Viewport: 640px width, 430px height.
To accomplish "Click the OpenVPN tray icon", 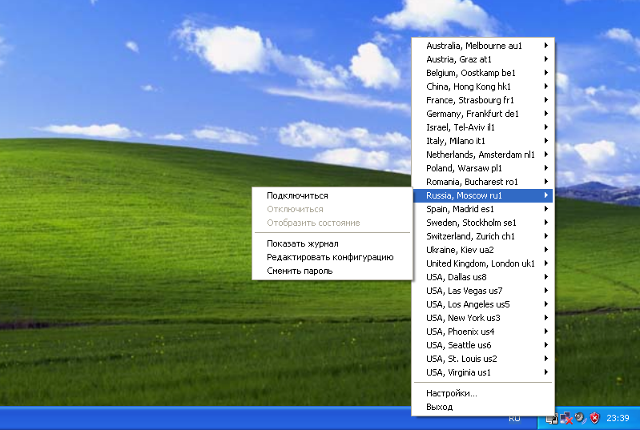I will 551,419.
